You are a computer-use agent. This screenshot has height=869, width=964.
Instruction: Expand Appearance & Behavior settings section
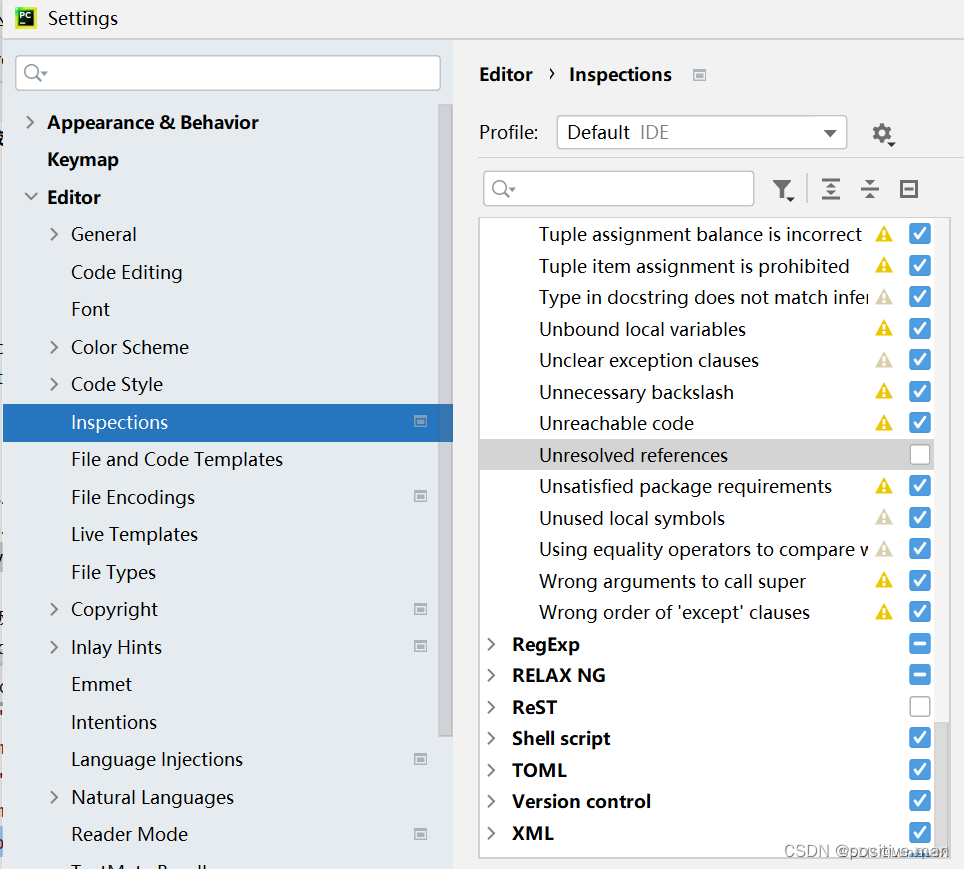point(30,122)
